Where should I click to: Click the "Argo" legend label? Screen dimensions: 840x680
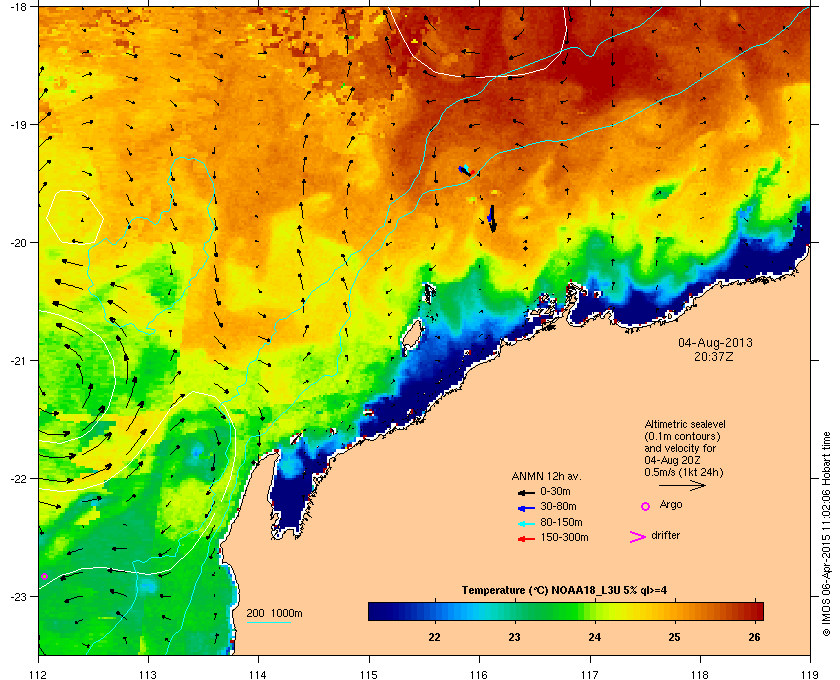671,505
